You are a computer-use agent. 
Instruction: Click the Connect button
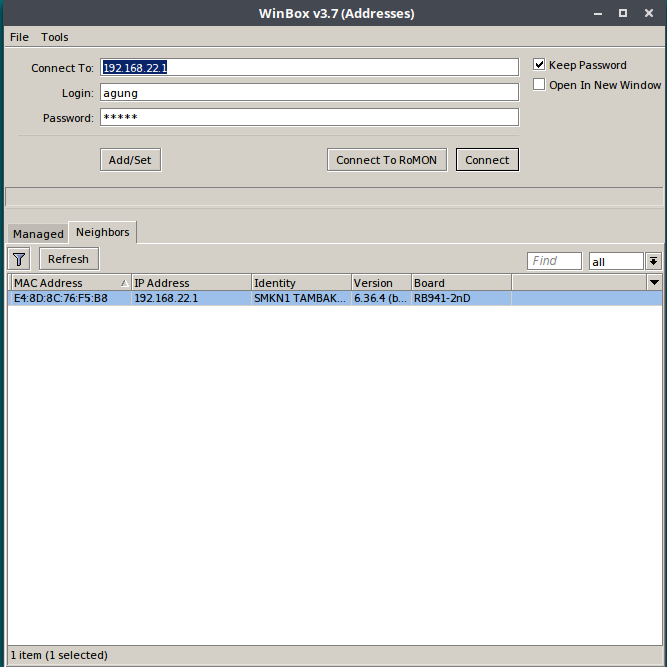click(487, 160)
